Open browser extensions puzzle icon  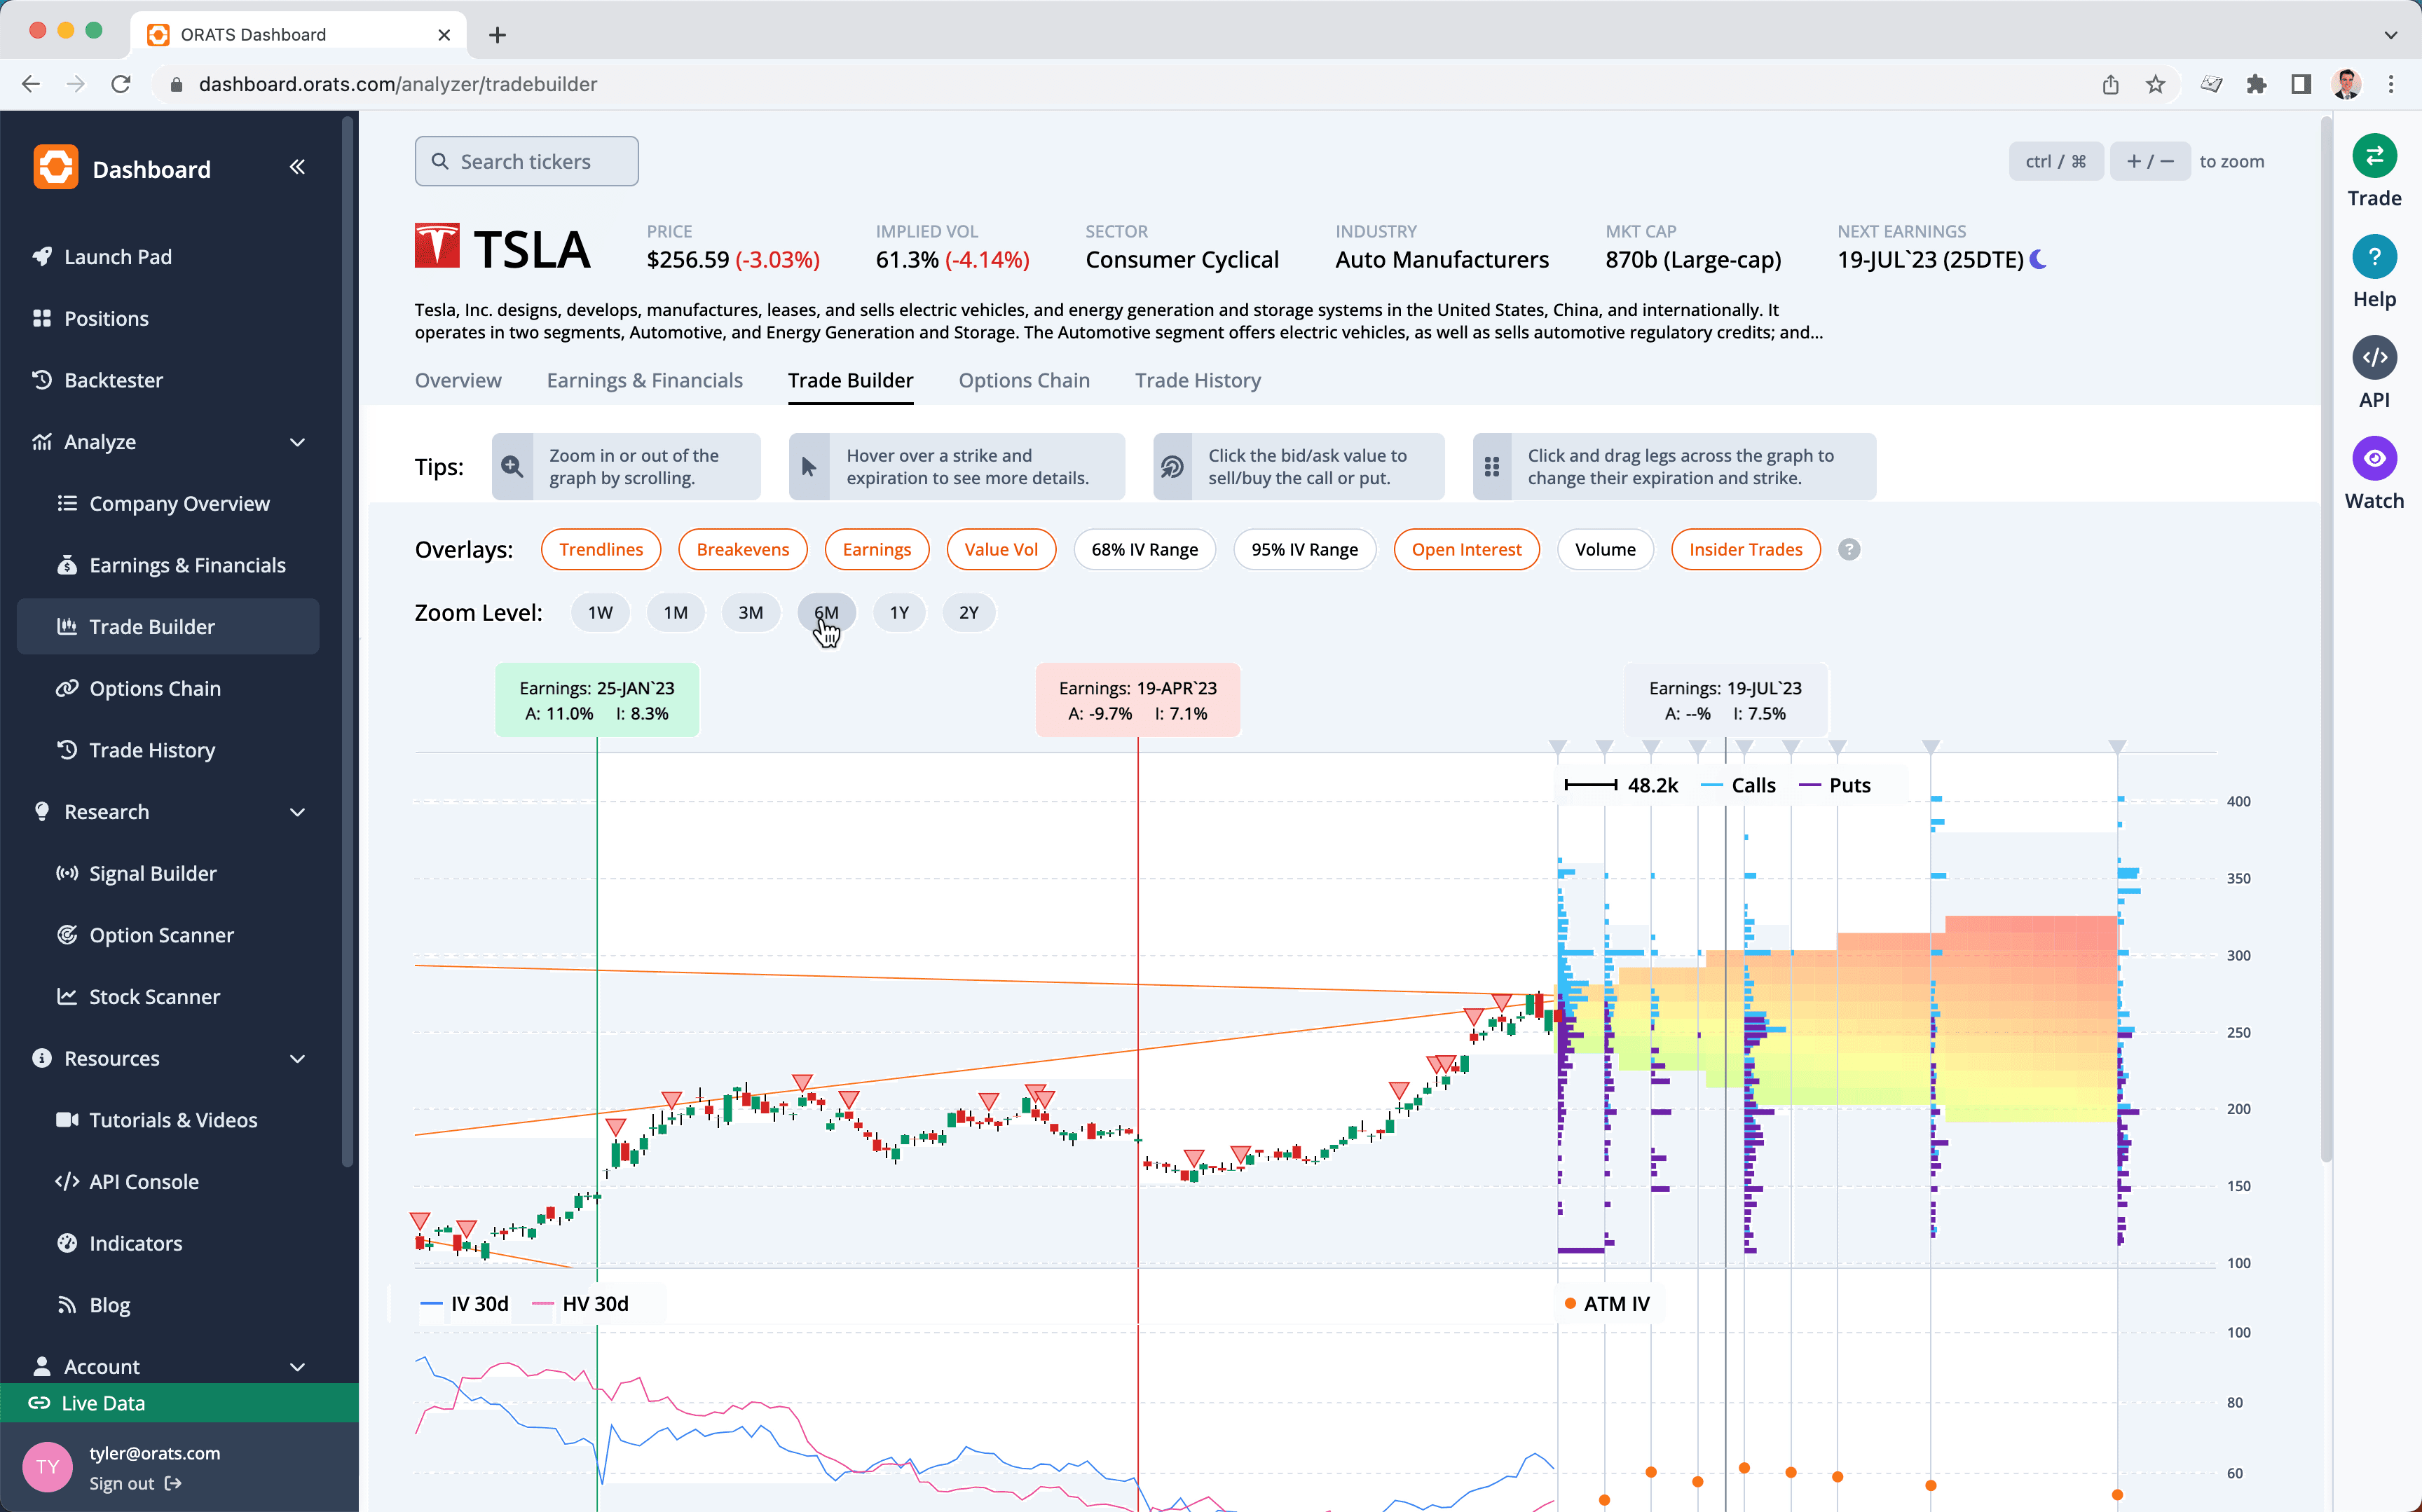click(x=2256, y=84)
